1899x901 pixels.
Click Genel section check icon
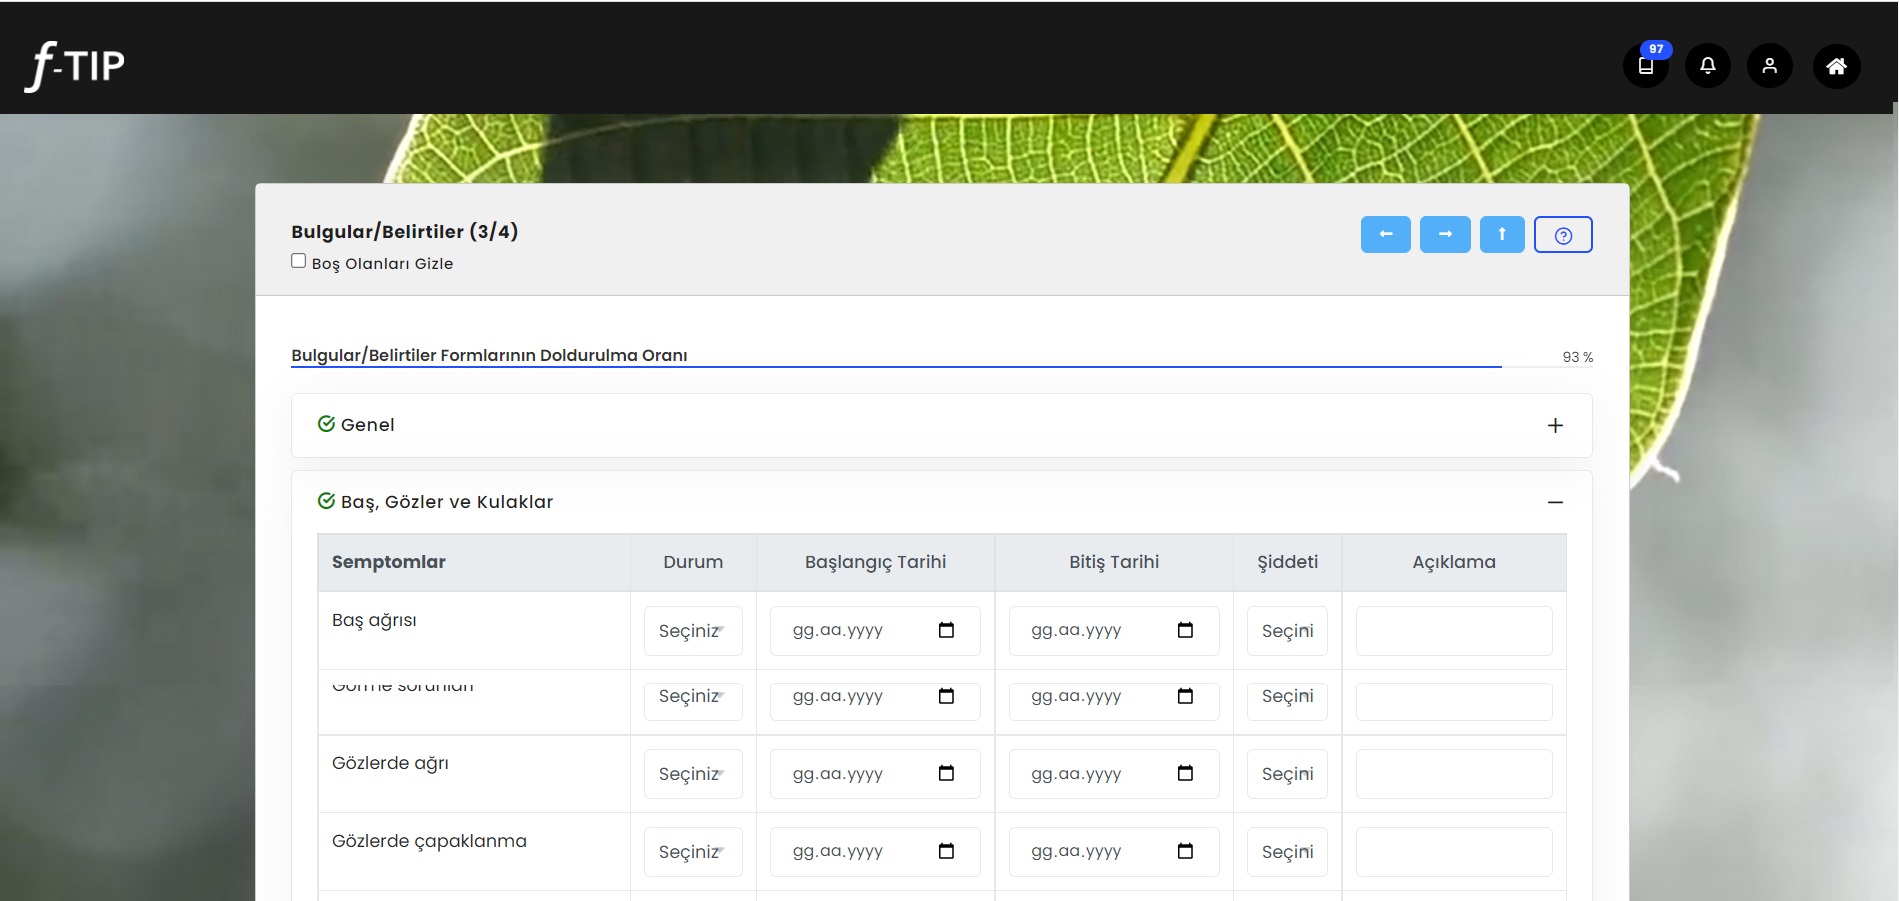(x=326, y=424)
